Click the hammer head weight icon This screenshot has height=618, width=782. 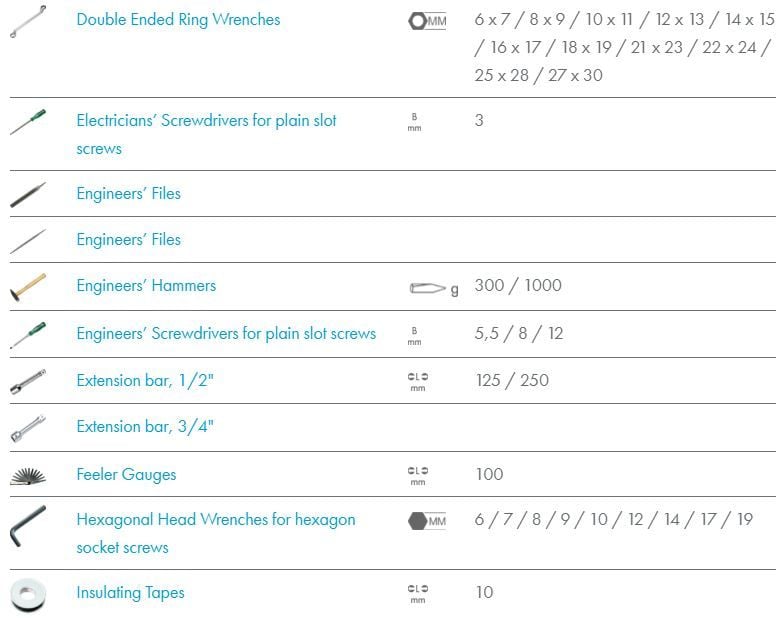[x=433, y=288]
